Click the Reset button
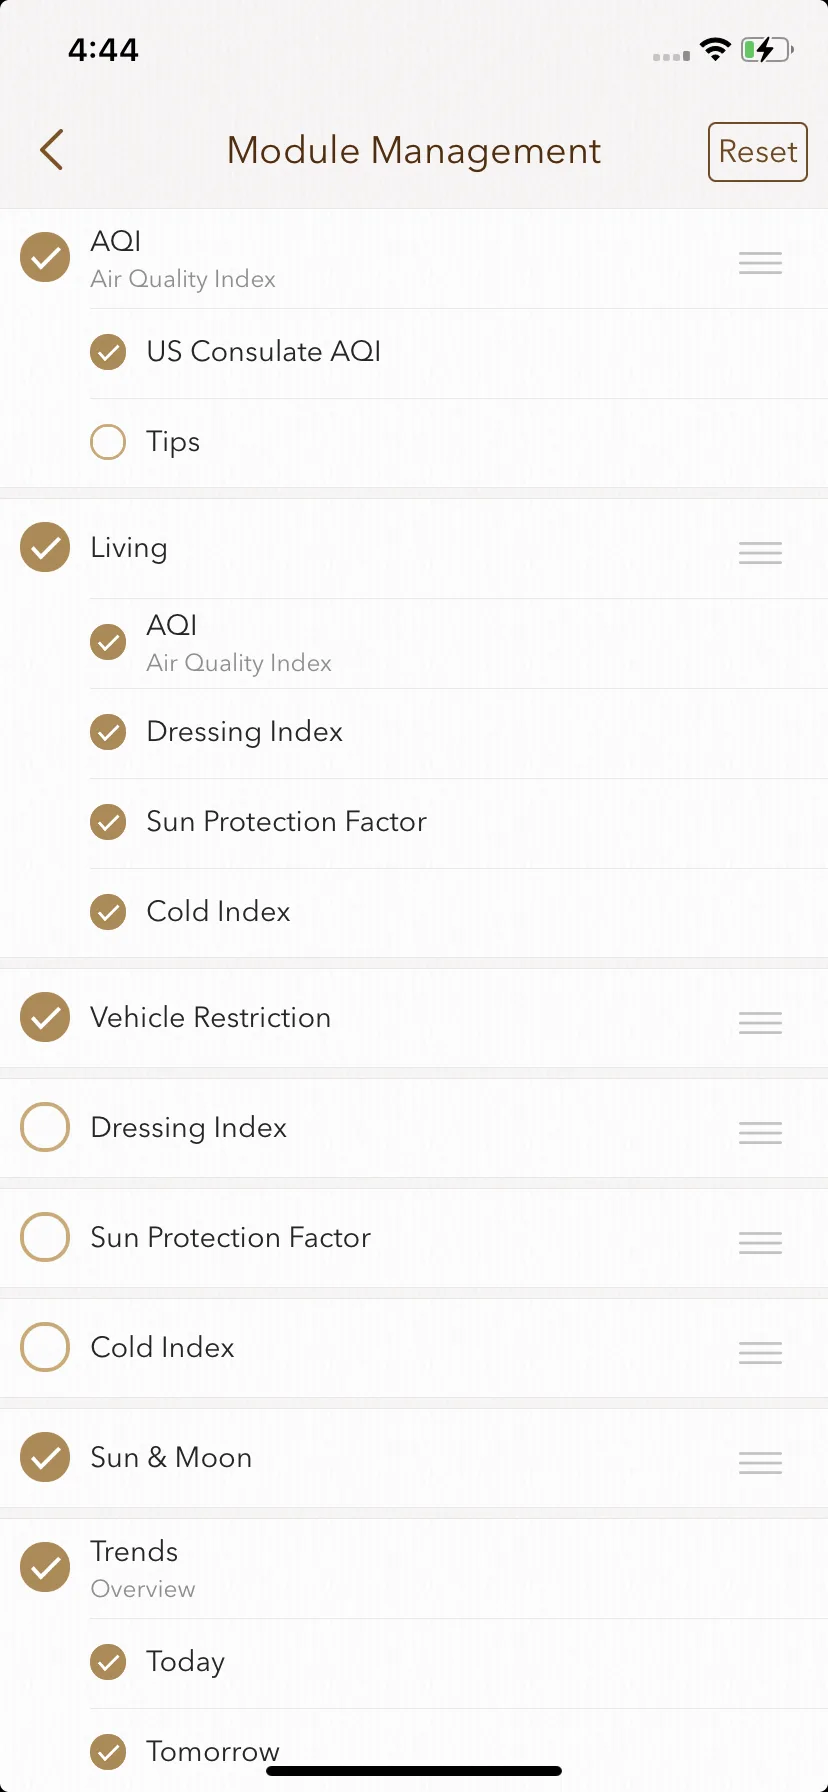This screenshot has height=1792, width=828. (x=758, y=152)
